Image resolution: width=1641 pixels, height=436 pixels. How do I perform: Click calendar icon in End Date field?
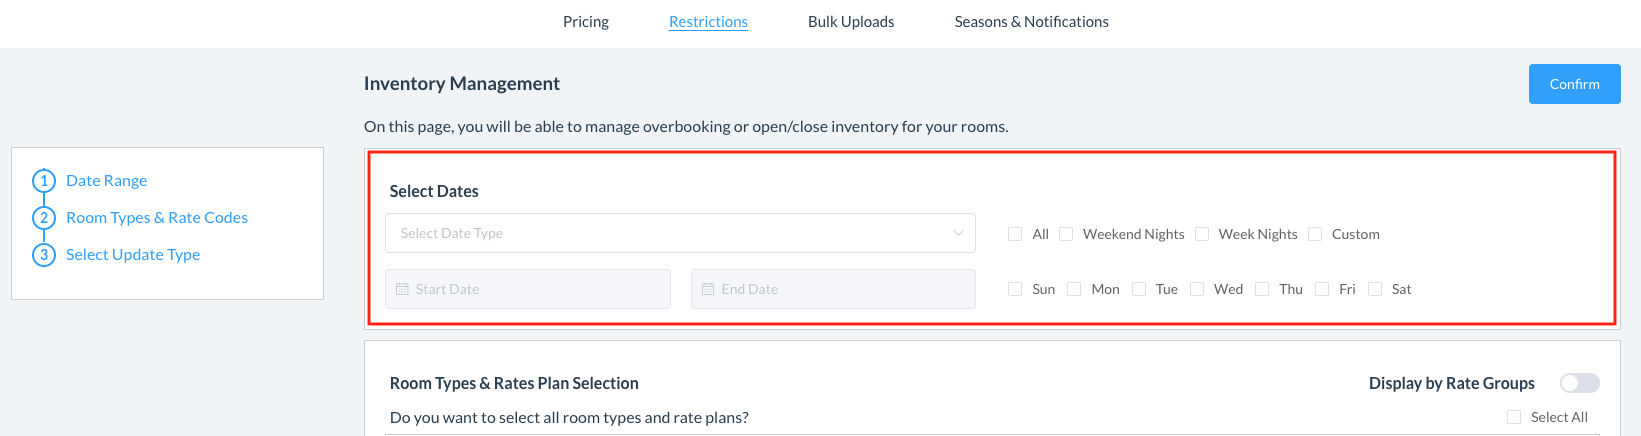point(708,289)
